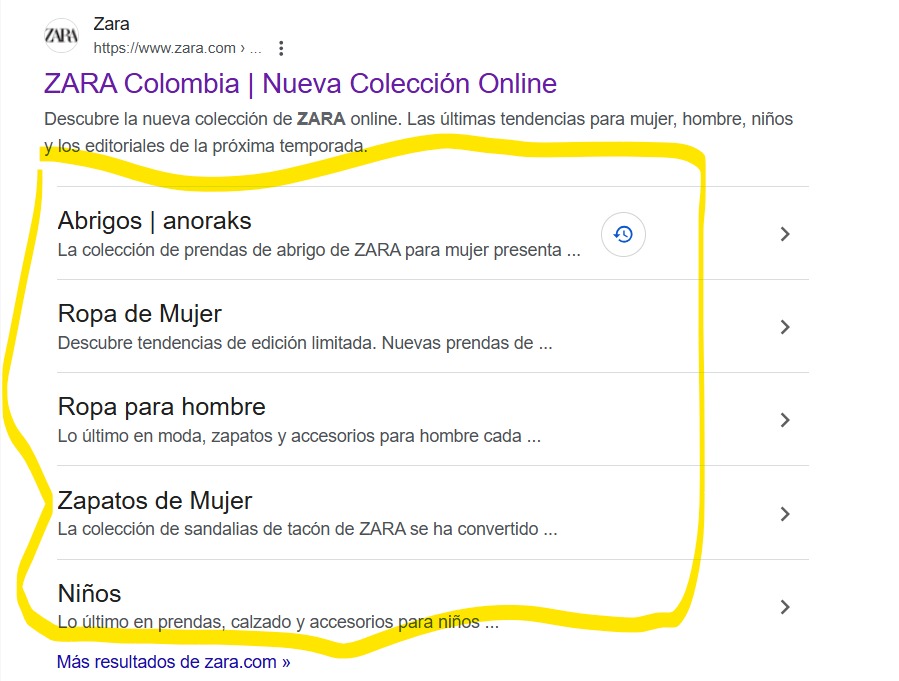Expand the Ropa para hombre chevron arrow
The width and height of the screenshot is (899, 681).
click(785, 420)
